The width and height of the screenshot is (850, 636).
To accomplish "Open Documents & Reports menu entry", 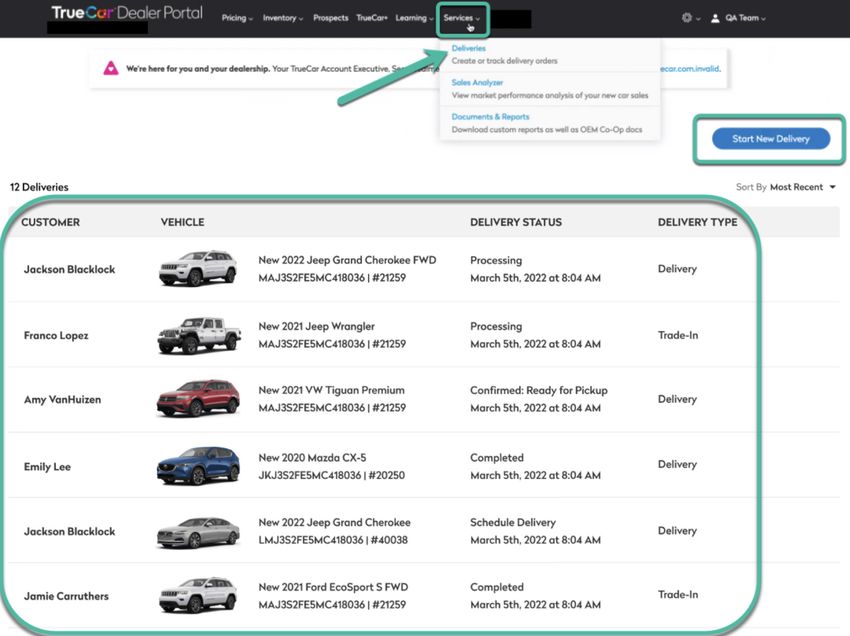I will click(x=490, y=117).
